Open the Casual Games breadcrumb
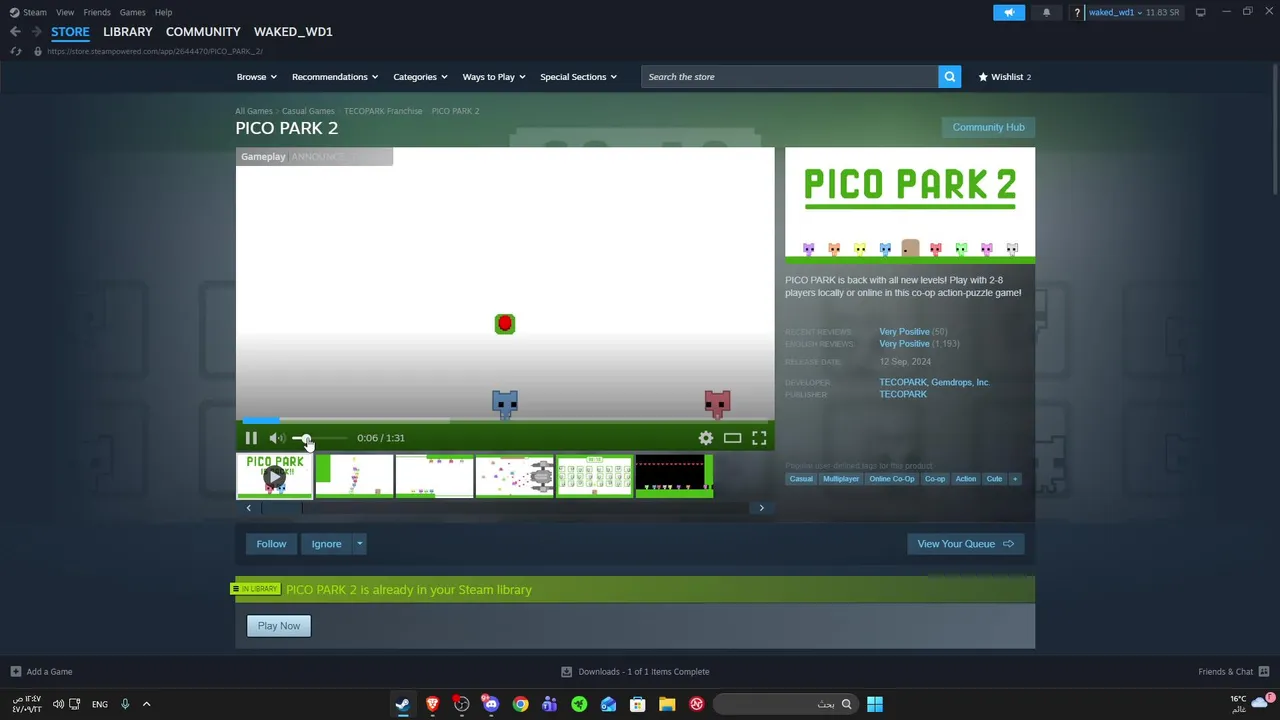The image size is (1280, 720). pyautogui.click(x=308, y=111)
